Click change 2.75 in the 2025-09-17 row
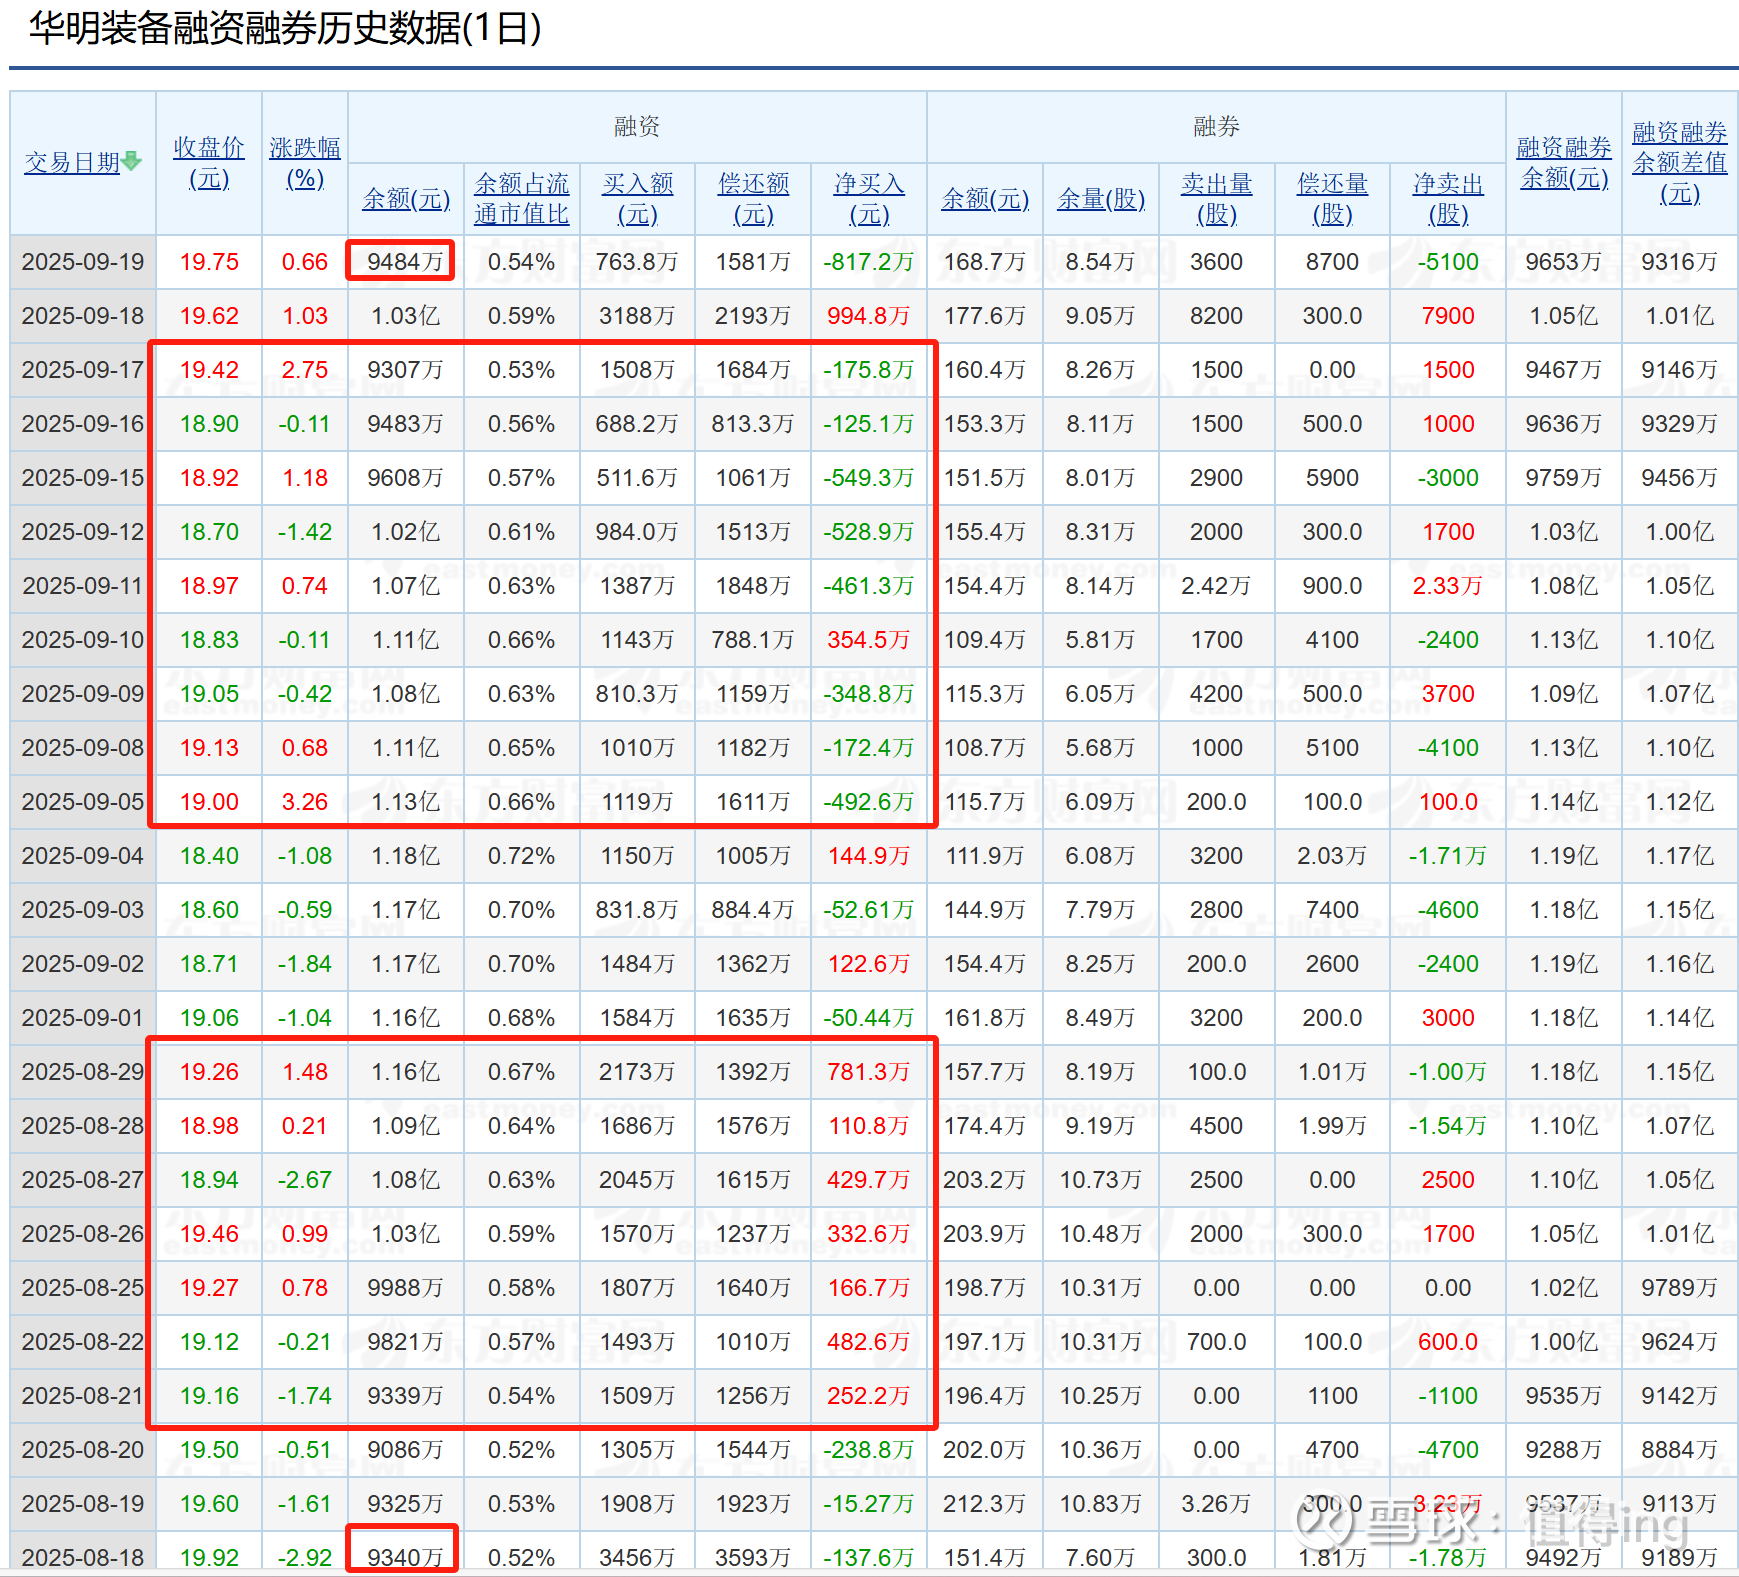Image resolution: width=1739 pixels, height=1577 pixels. (x=305, y=370)
